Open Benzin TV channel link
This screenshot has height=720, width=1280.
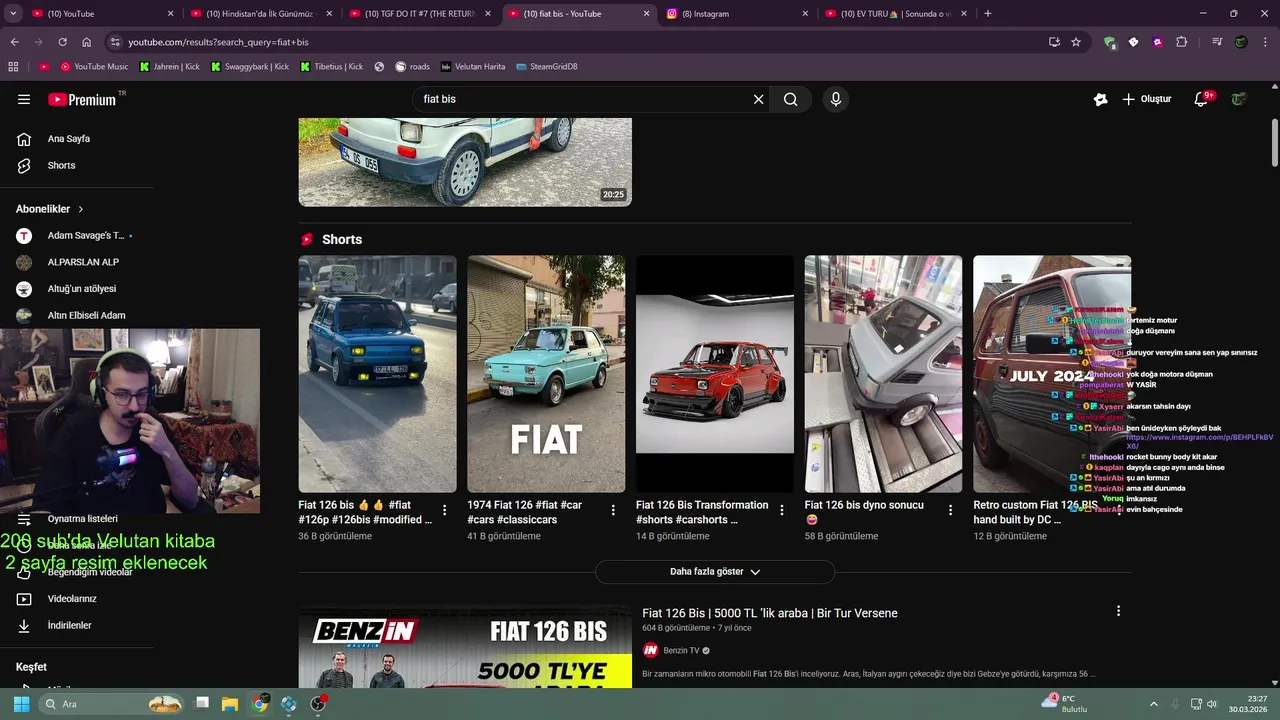[x=681, y=651]
